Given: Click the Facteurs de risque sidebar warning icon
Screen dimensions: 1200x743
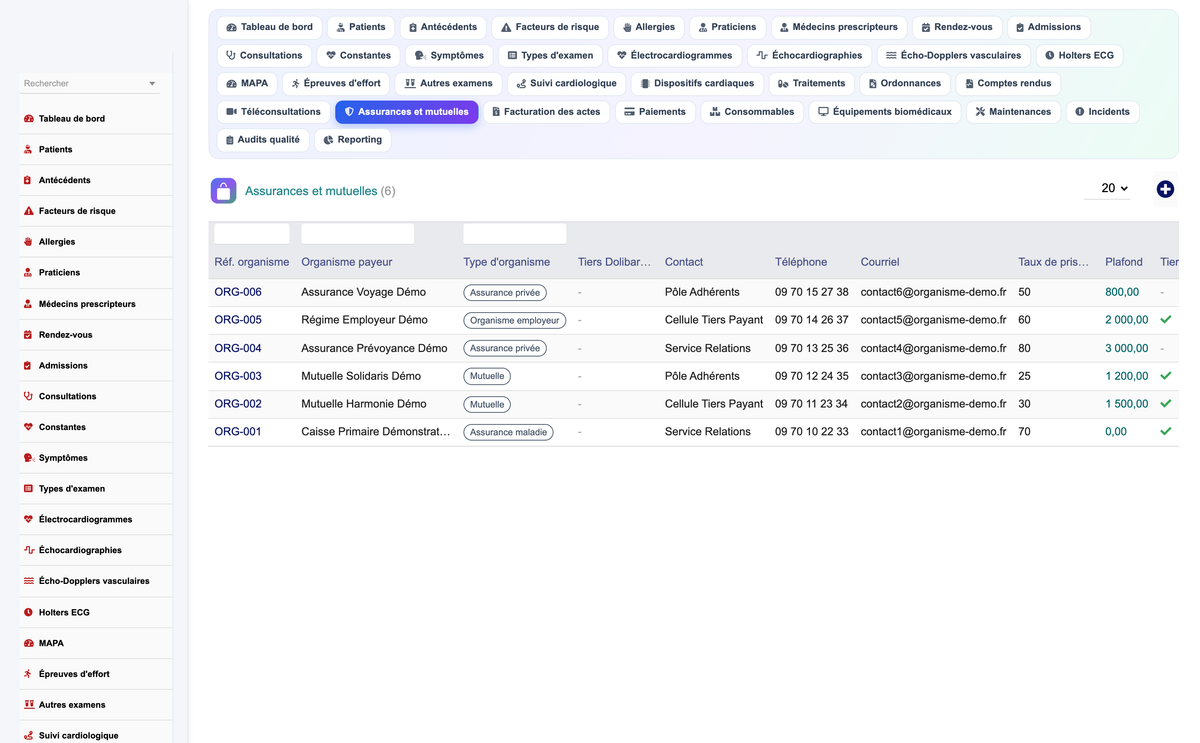Looking at the screenshot, I should 28,211.
